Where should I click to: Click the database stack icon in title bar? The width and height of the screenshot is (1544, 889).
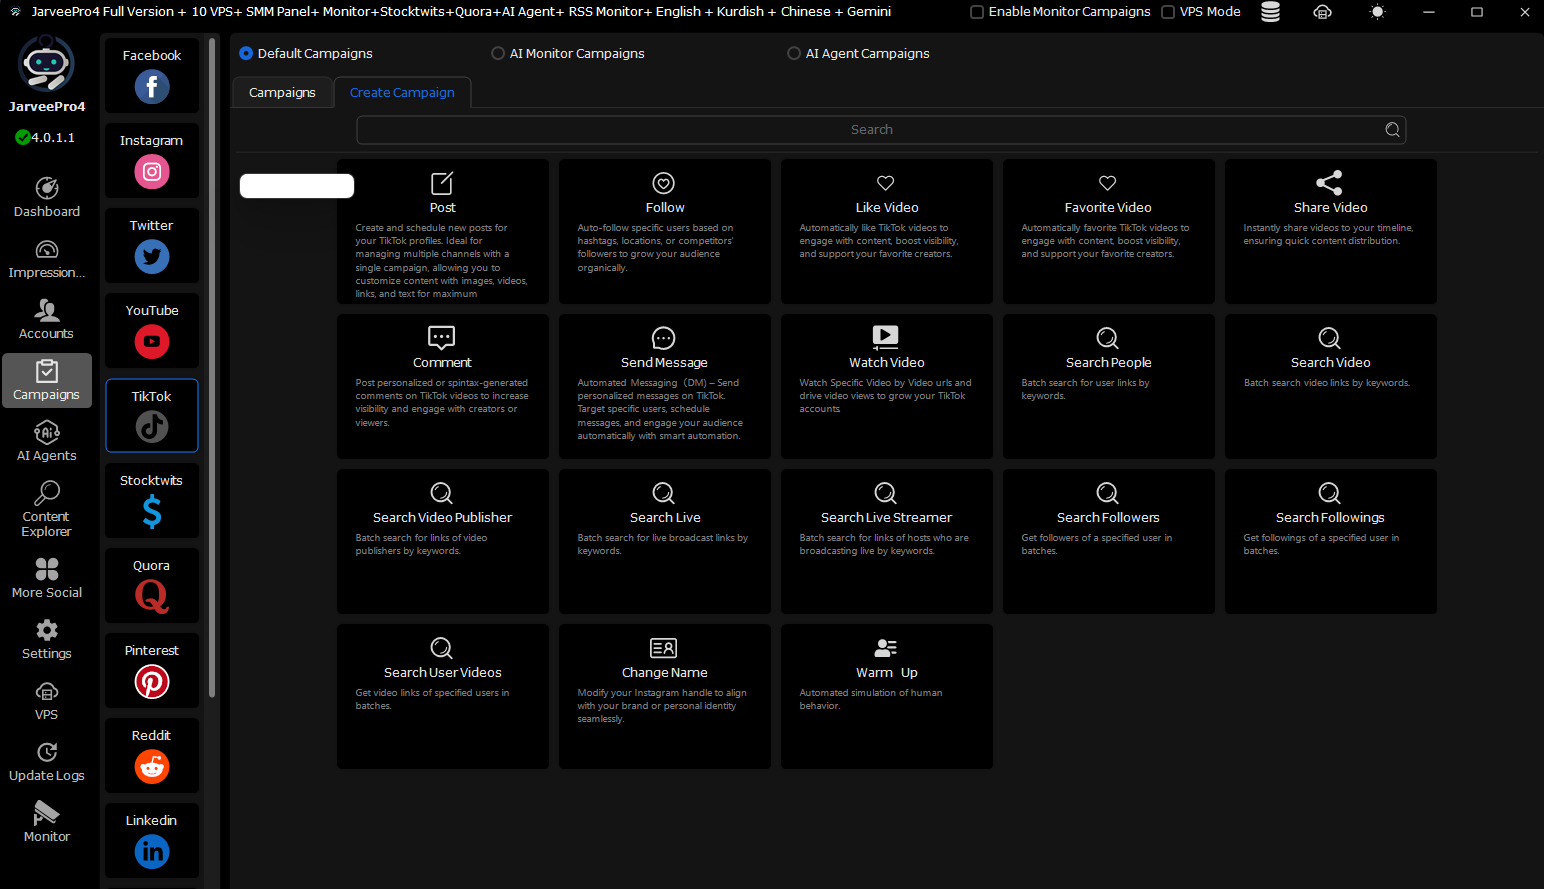[x=1270, y=12]
